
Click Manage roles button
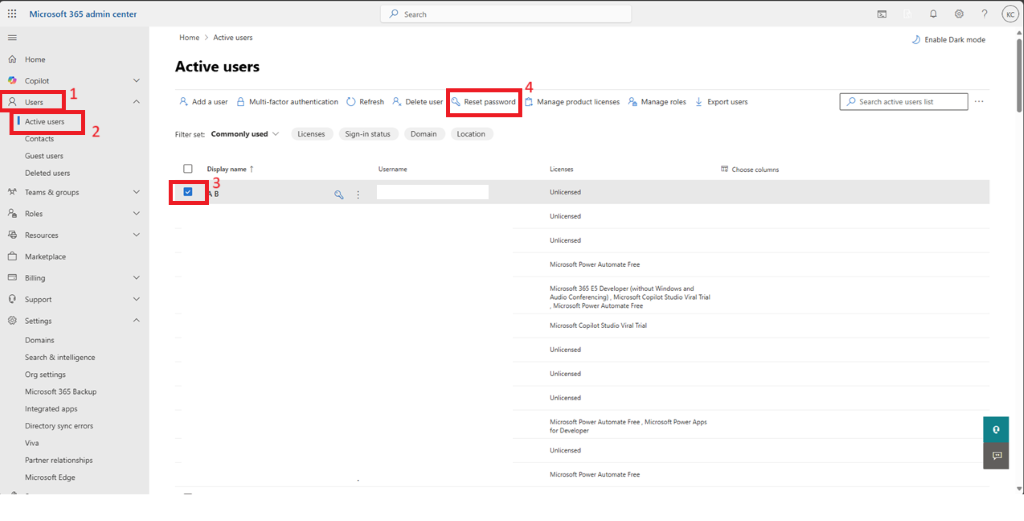pos(656,102)
